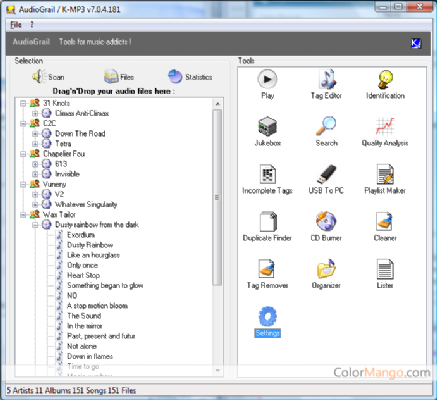Open the Play tool

point(267,84)
